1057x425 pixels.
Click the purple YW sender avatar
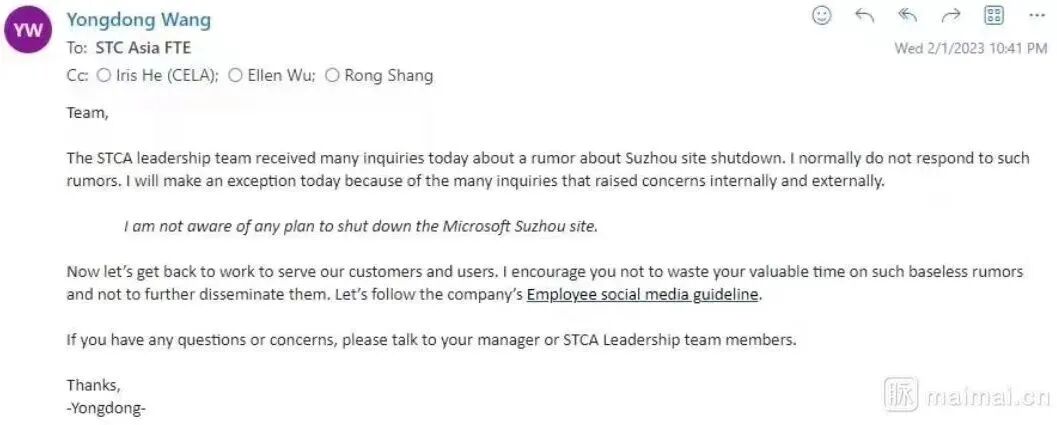pyautogui.click(x=29, y=30)
